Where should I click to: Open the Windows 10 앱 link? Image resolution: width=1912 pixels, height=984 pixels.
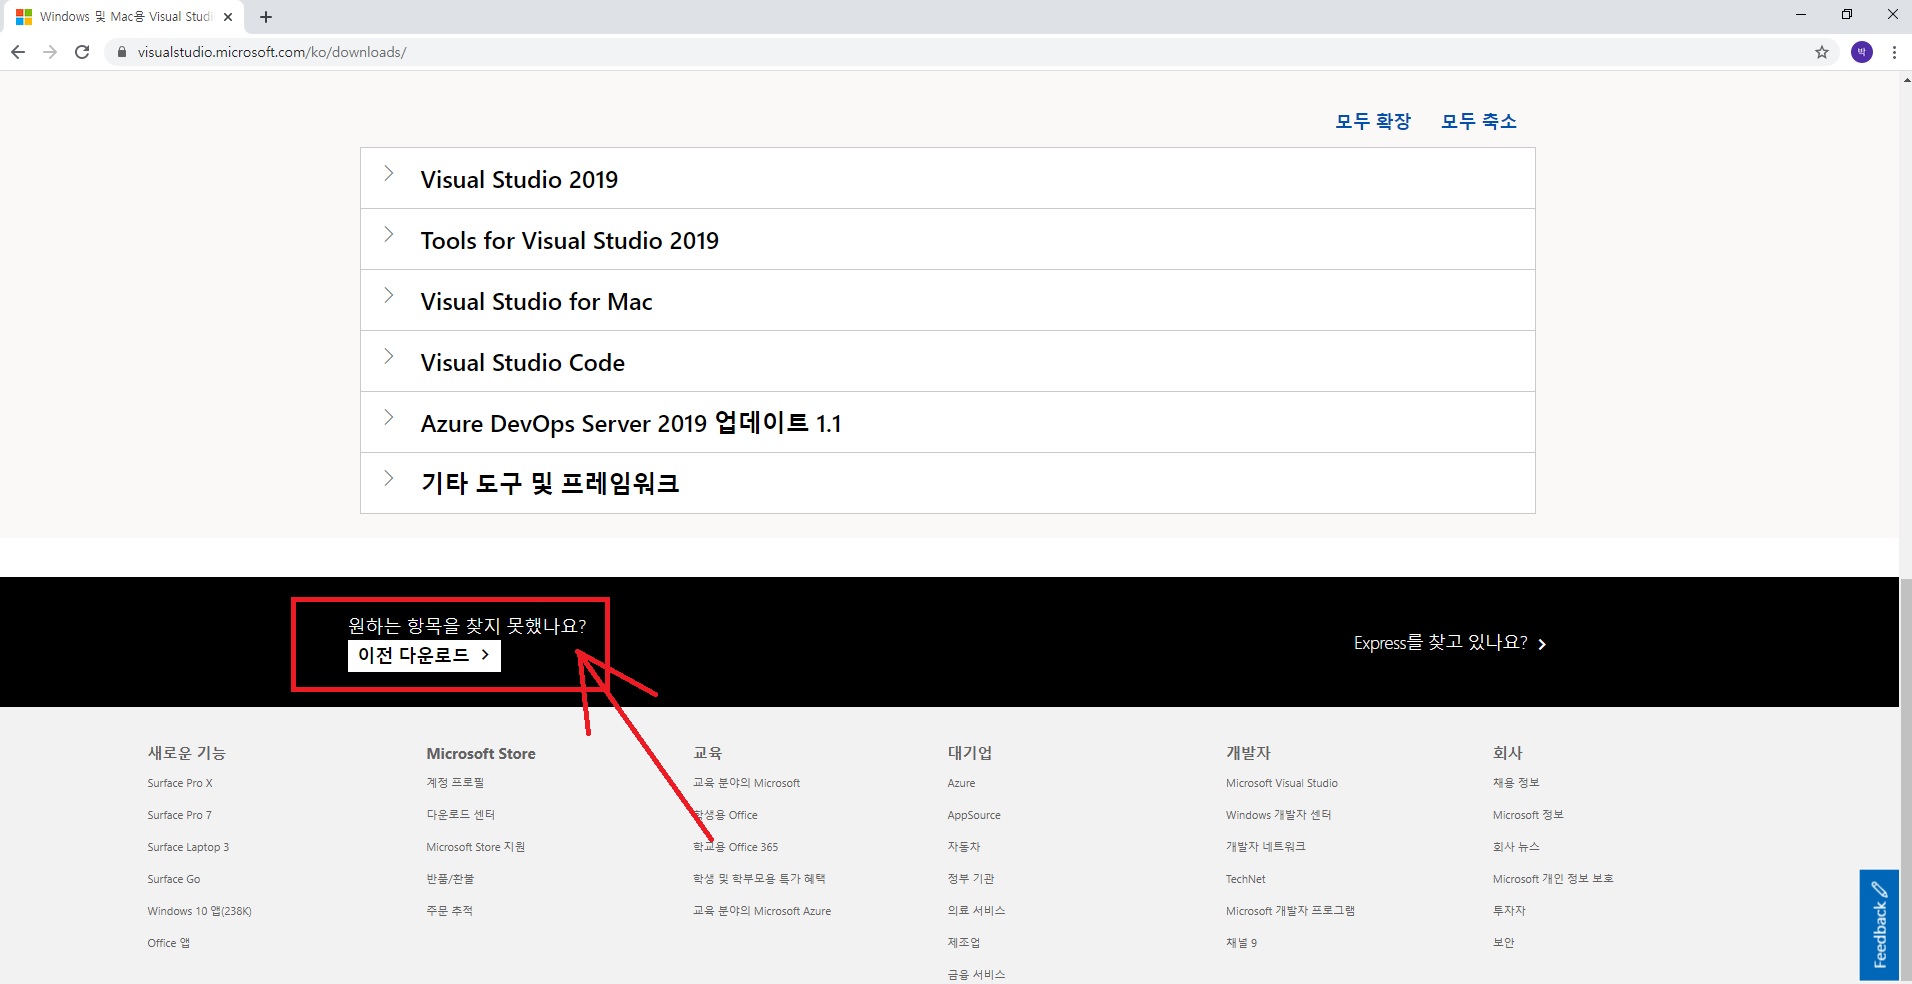[x=199, y=911]
